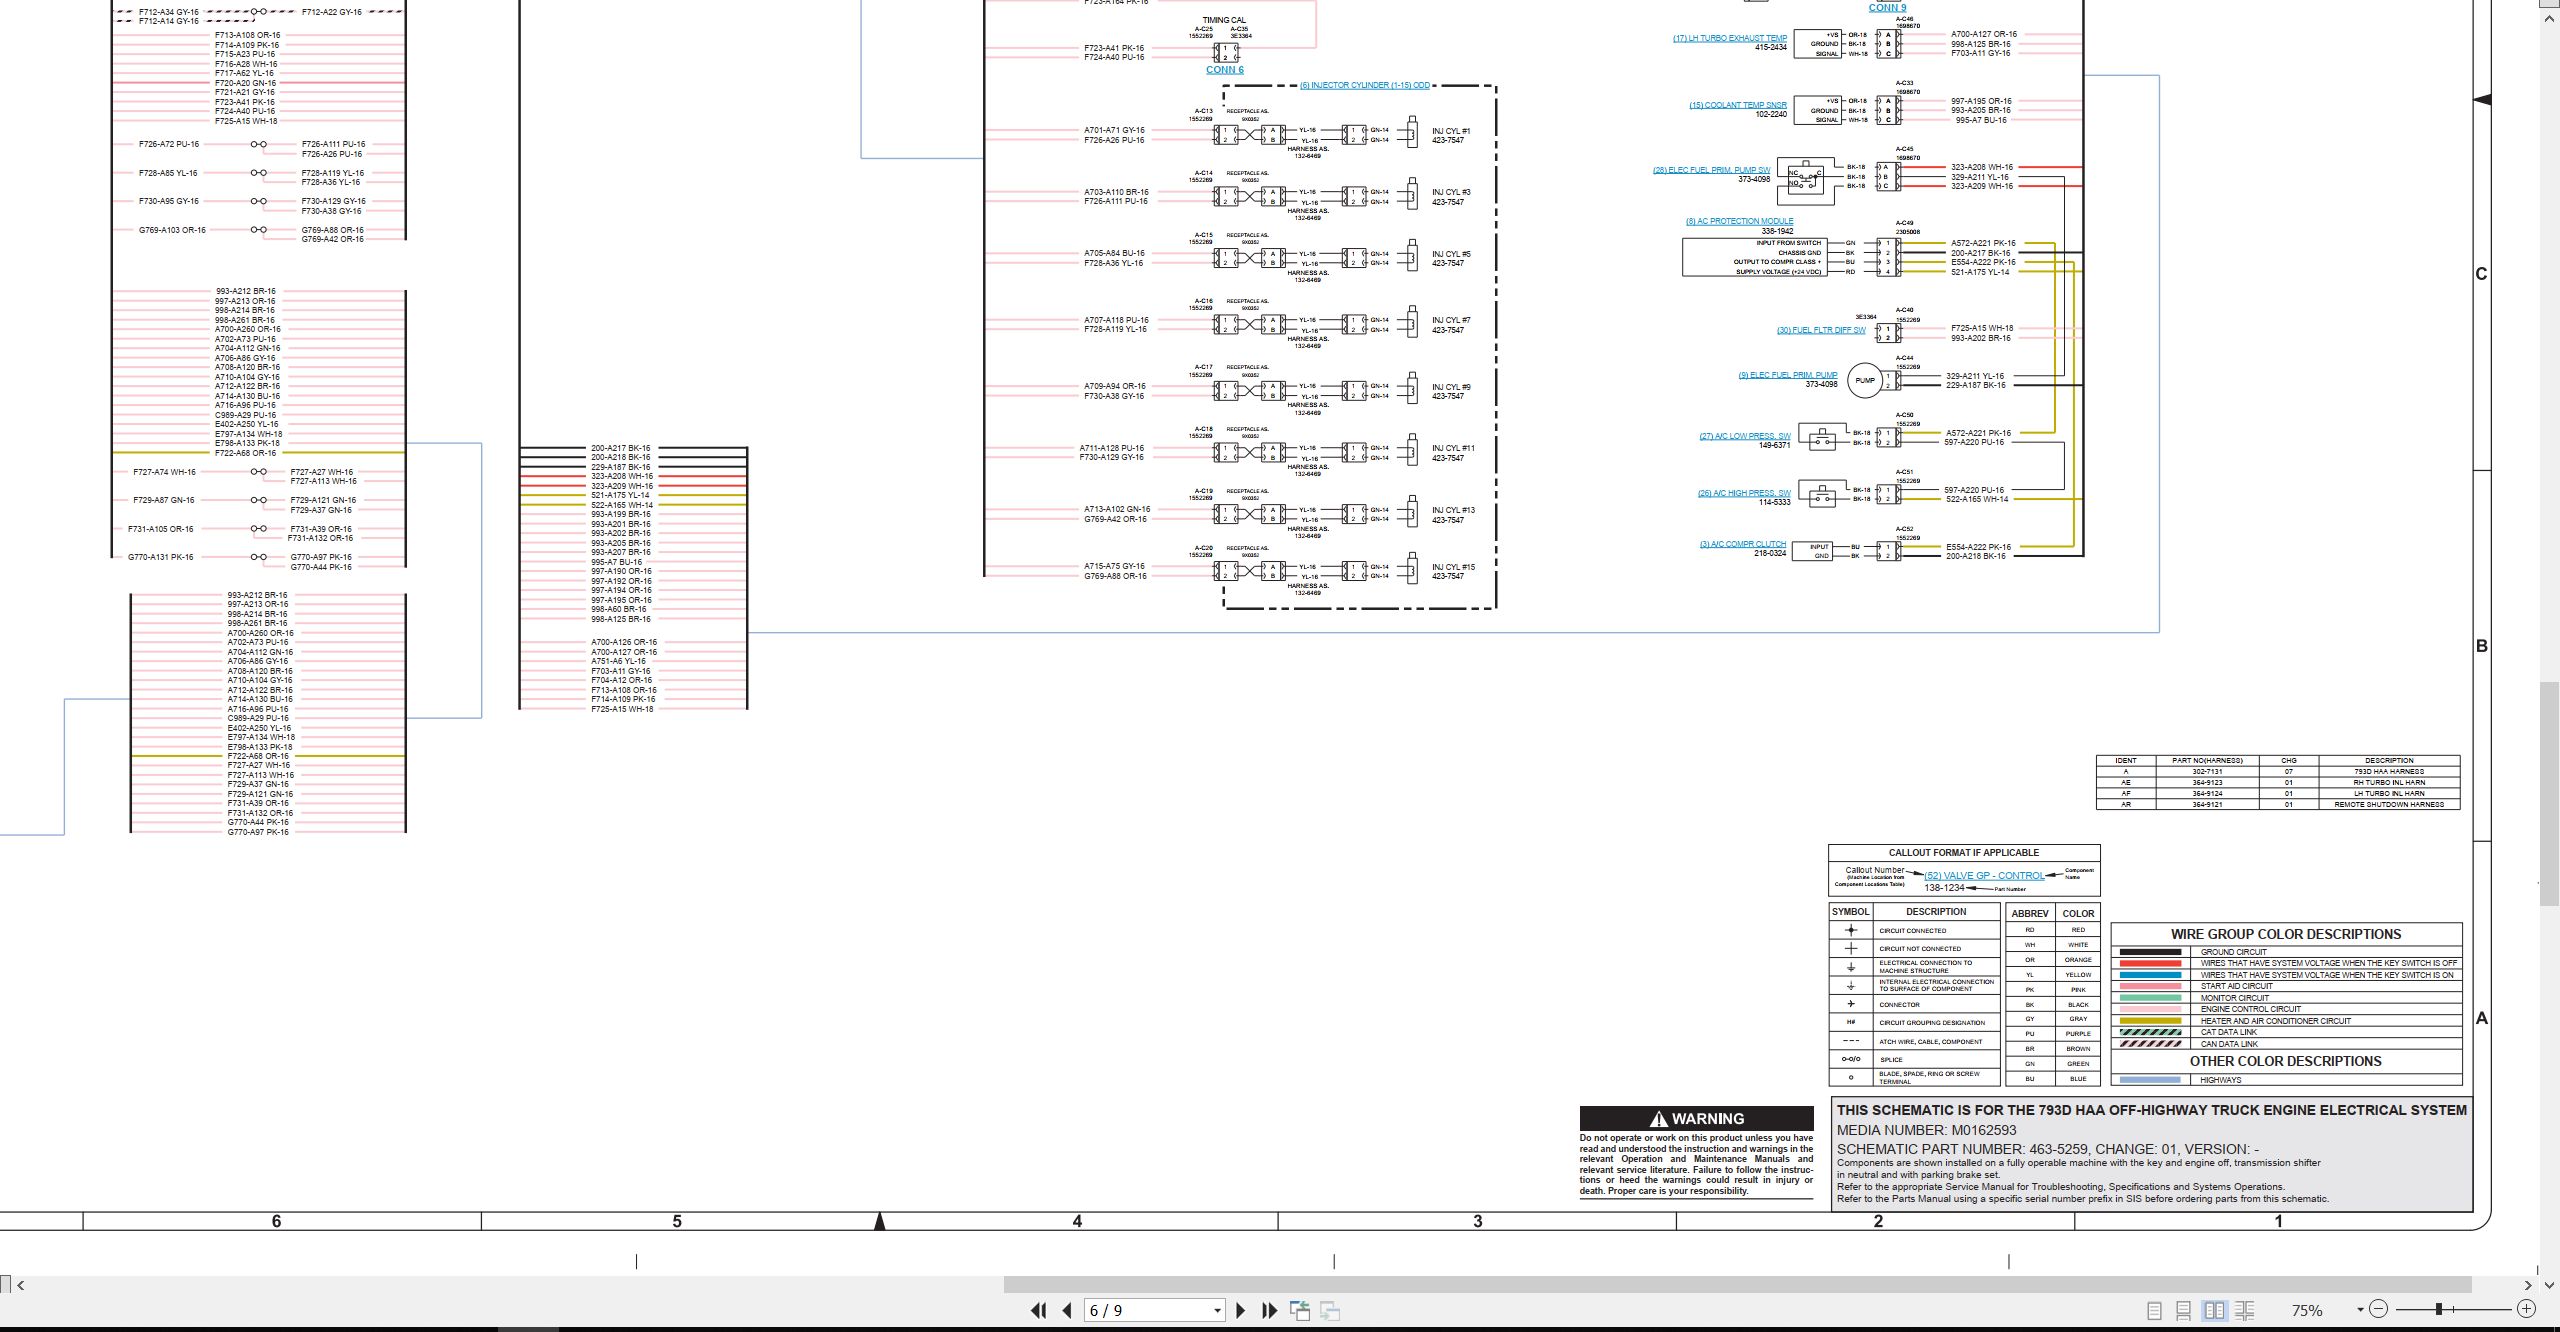Click the zoom in plus button

2527,1309
